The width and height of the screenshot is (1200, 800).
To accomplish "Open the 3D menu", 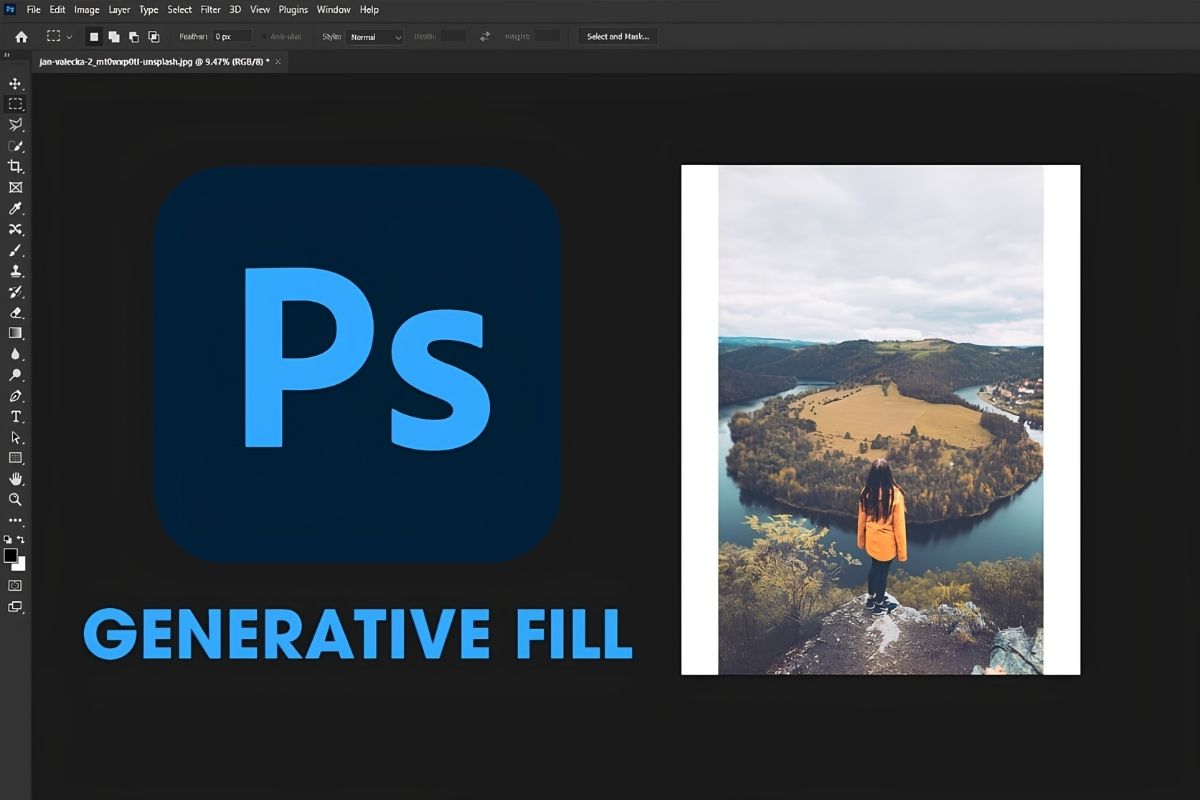I will [235, 9].
